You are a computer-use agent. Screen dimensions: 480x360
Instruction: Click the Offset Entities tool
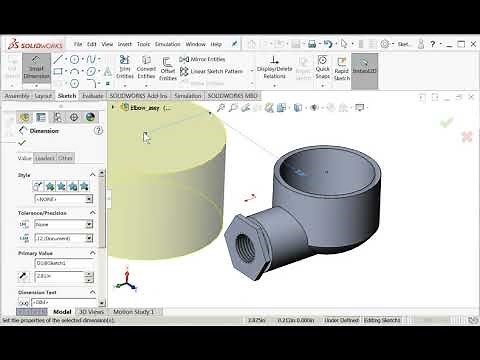(x=168, y=69)
